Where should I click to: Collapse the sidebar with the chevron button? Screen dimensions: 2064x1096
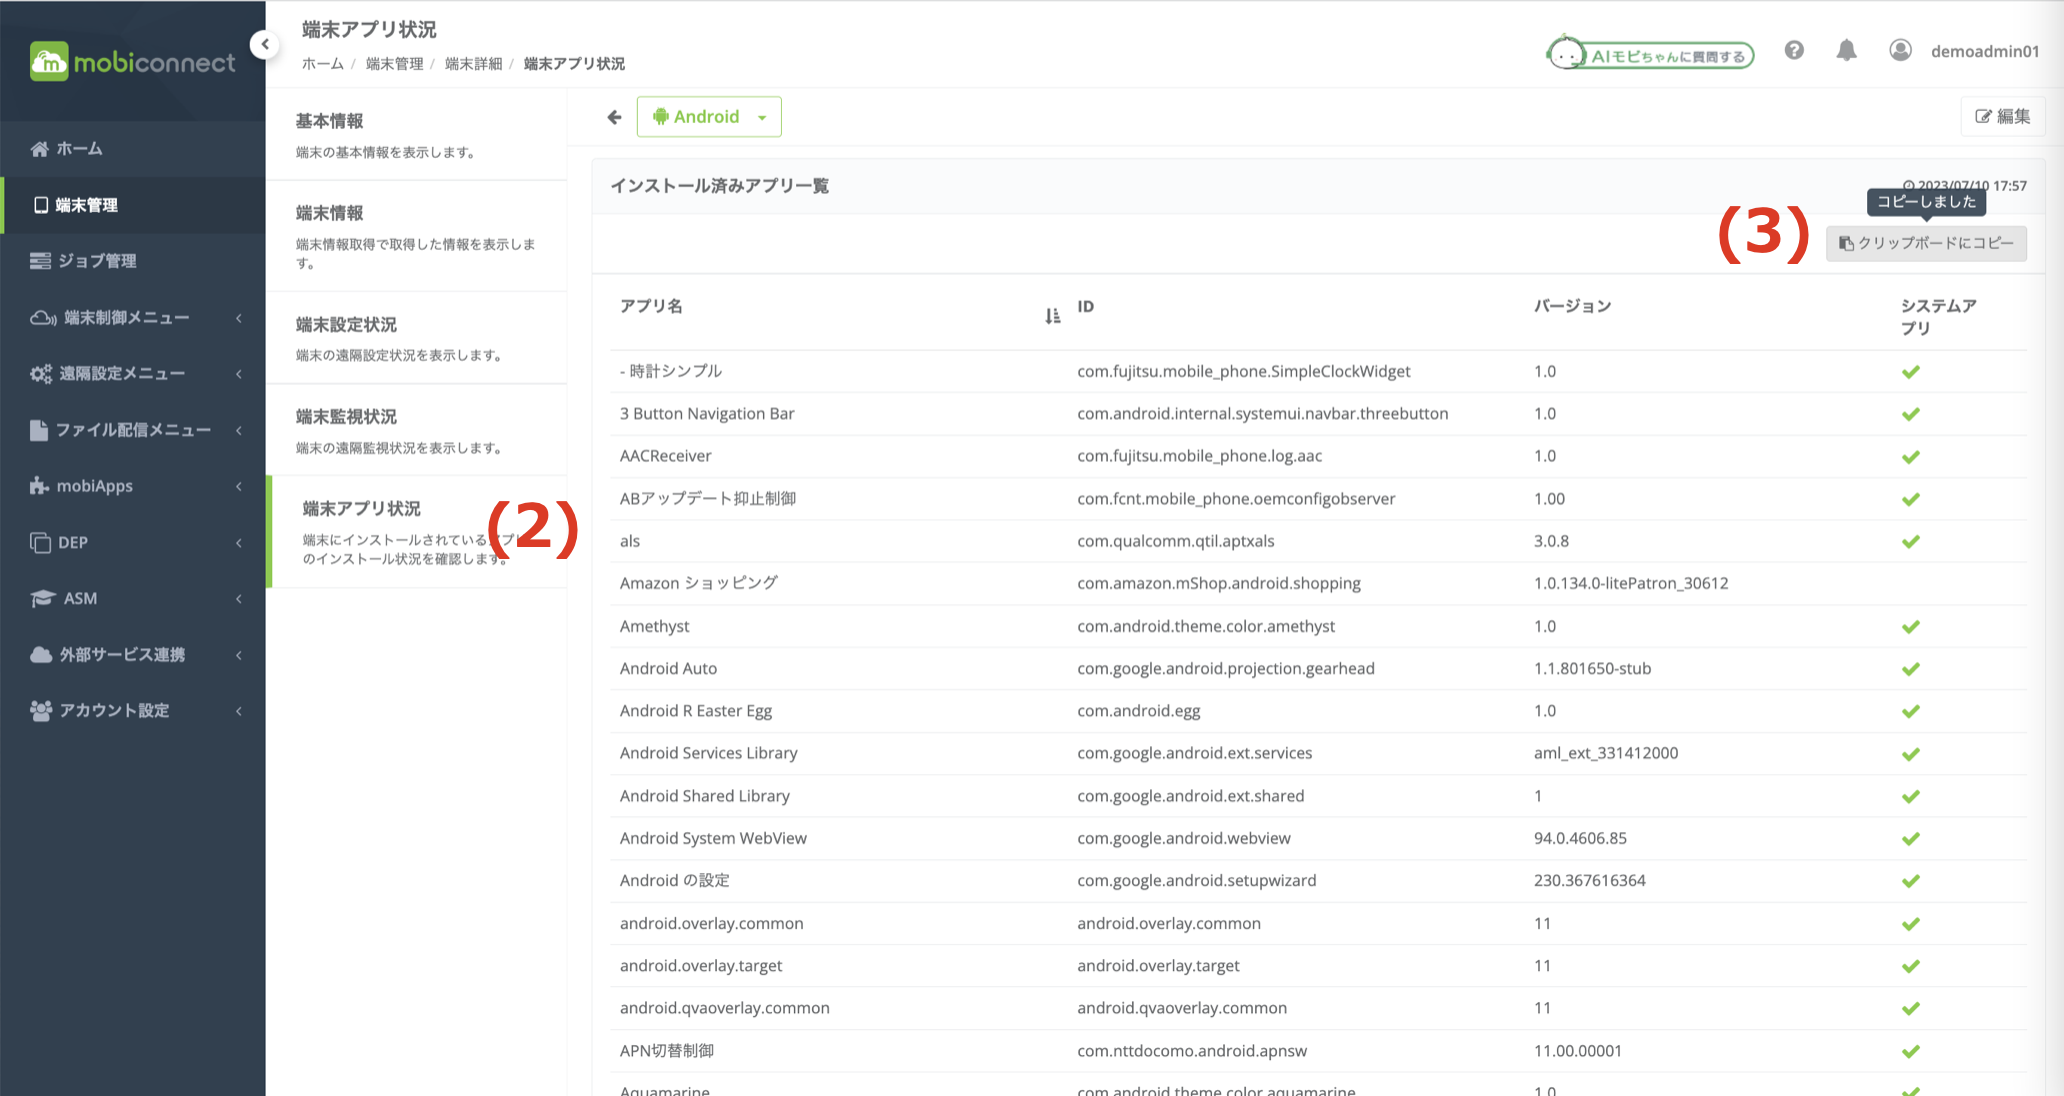[265, 44]
